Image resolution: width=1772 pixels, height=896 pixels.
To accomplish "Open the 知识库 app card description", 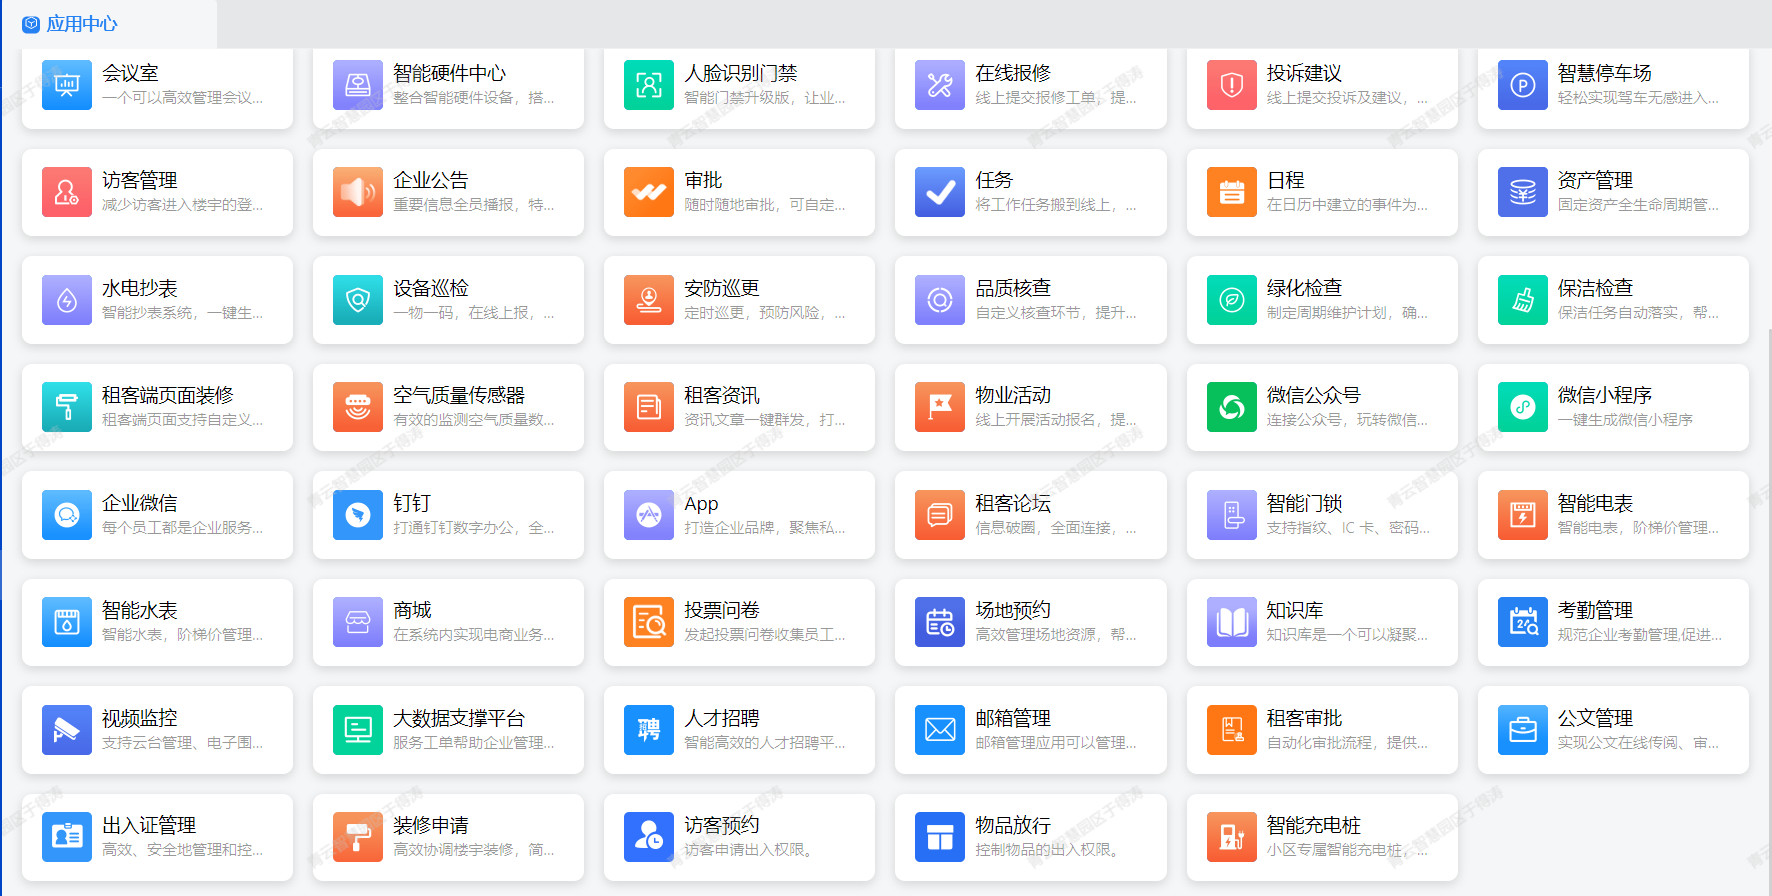I will pyautogui.click(x=1346, y=635).
